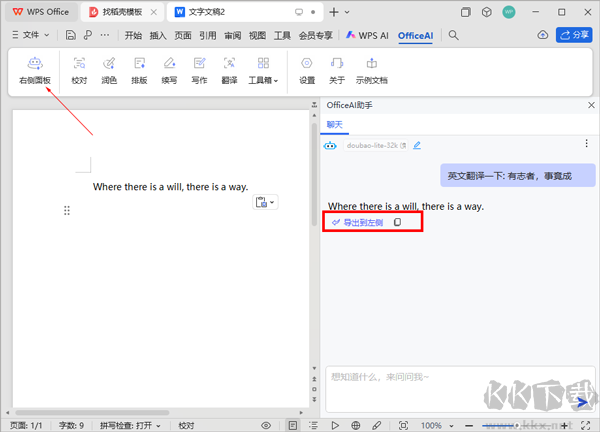Switch to outline view icon
The image size is (600, 432).
[313, 425]
